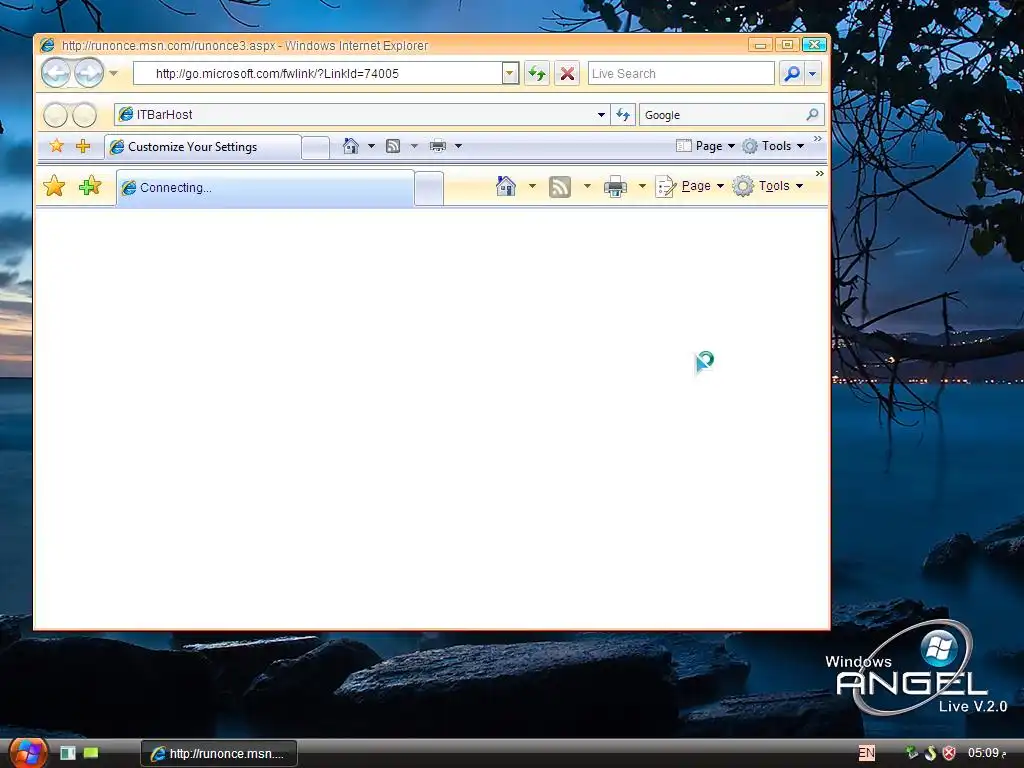The height and width of the screenshot is (768, 1024).
Task: Select the Connecting... tab
Action: pyautogui.click(x=265, y=188)
